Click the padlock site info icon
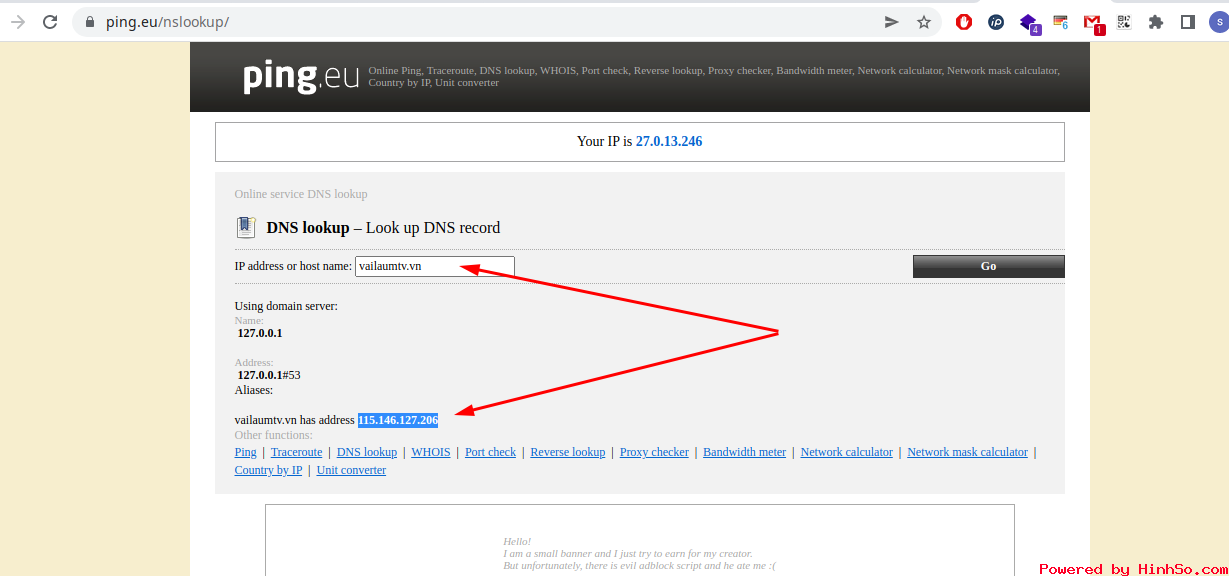The image size is (1229, 576). (90, 22)
